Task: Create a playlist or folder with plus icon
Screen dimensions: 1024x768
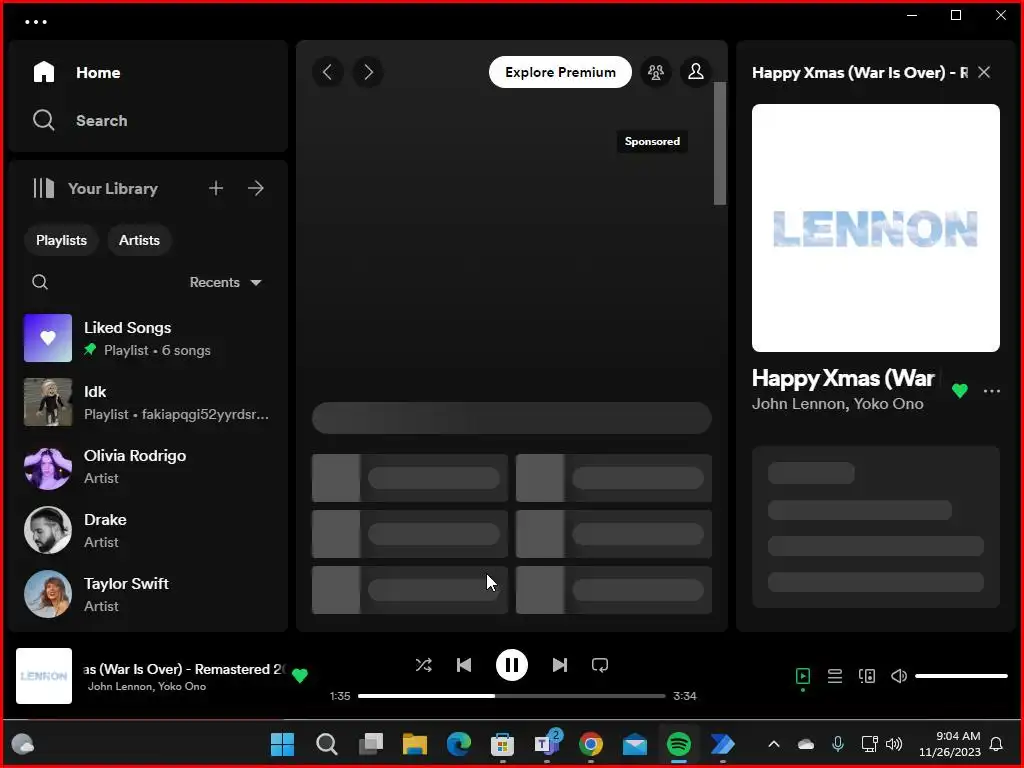Action: click(x=216, y=189)
